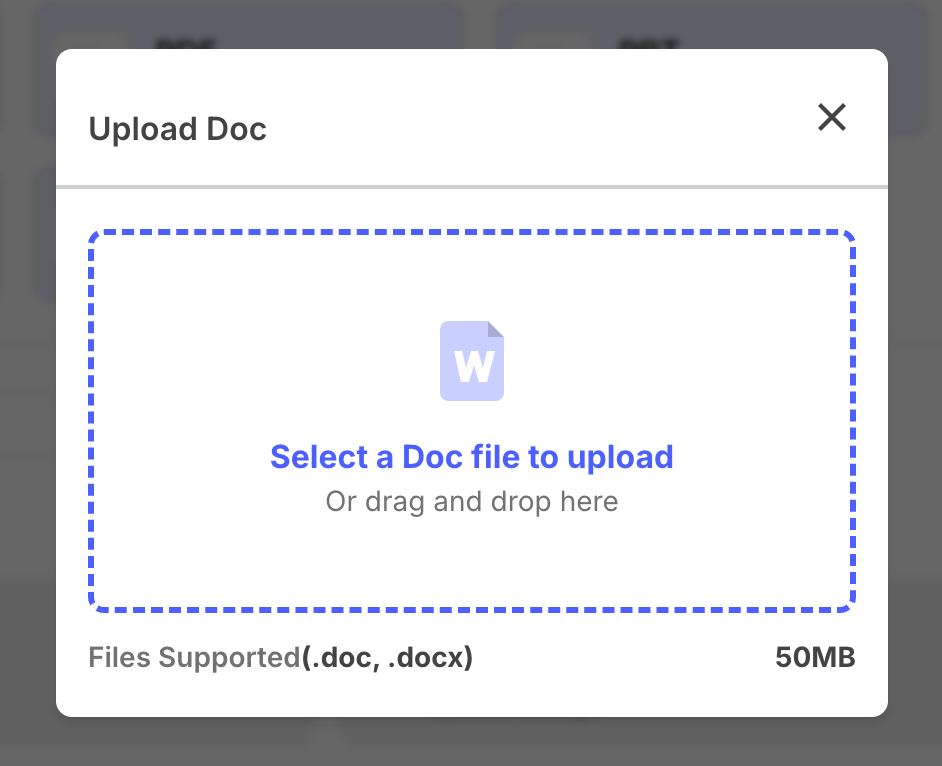Click the 'Or drag and drop here' text

coord(472,501)
